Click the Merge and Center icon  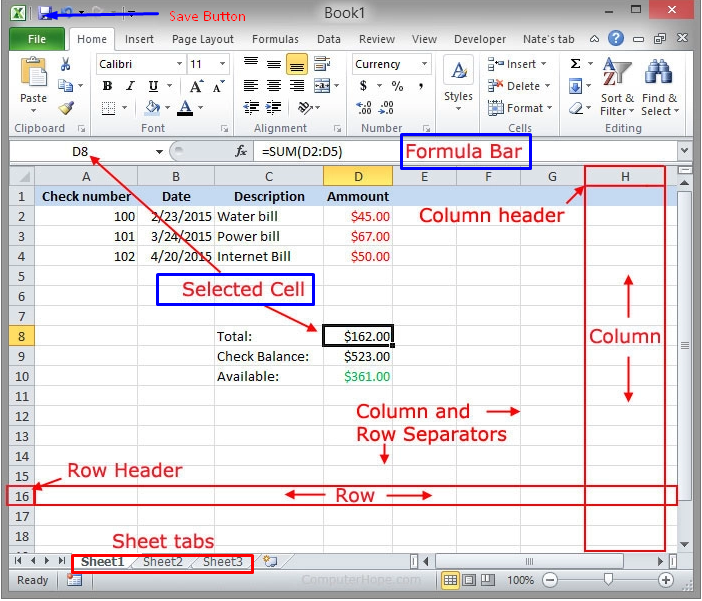coord(321,86)
